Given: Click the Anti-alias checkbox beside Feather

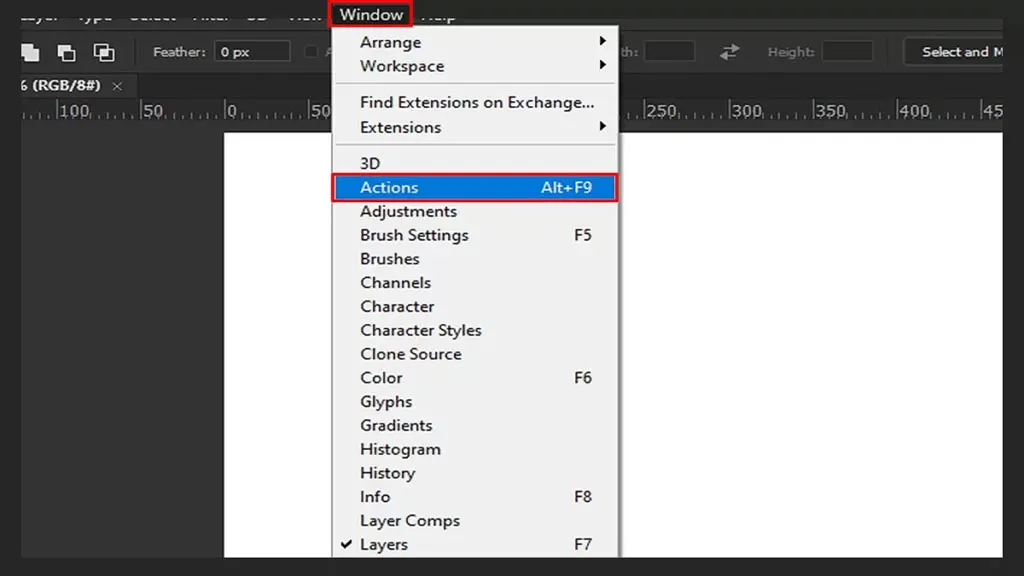Looking at the screenshot, I should (311, 52).
